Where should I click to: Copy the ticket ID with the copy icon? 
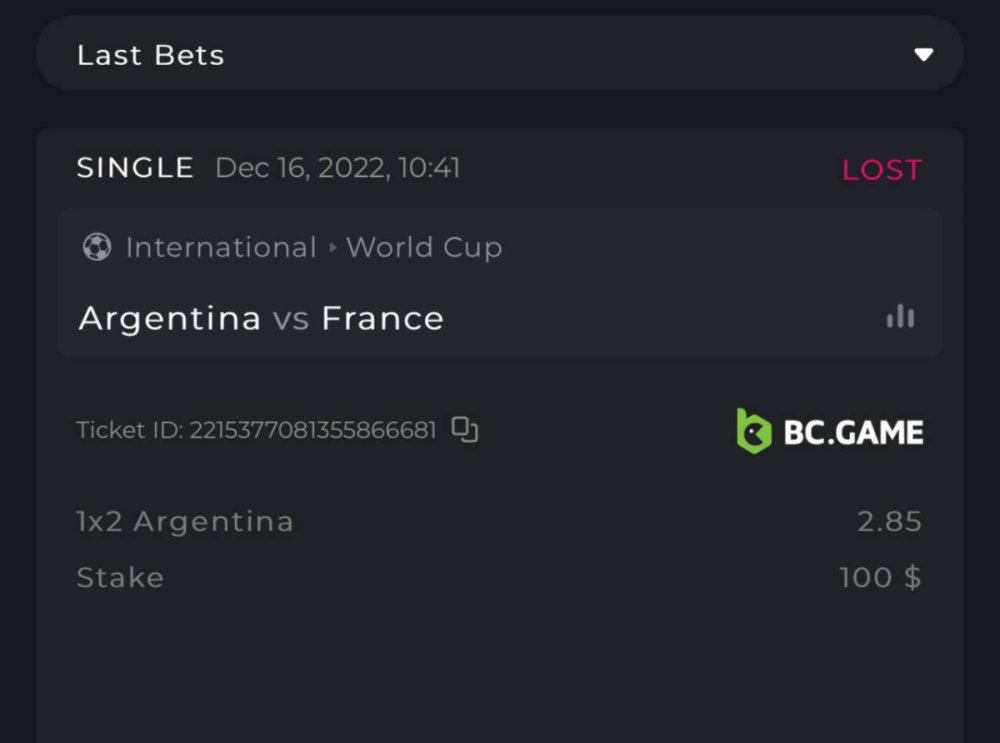click(465, 430)
